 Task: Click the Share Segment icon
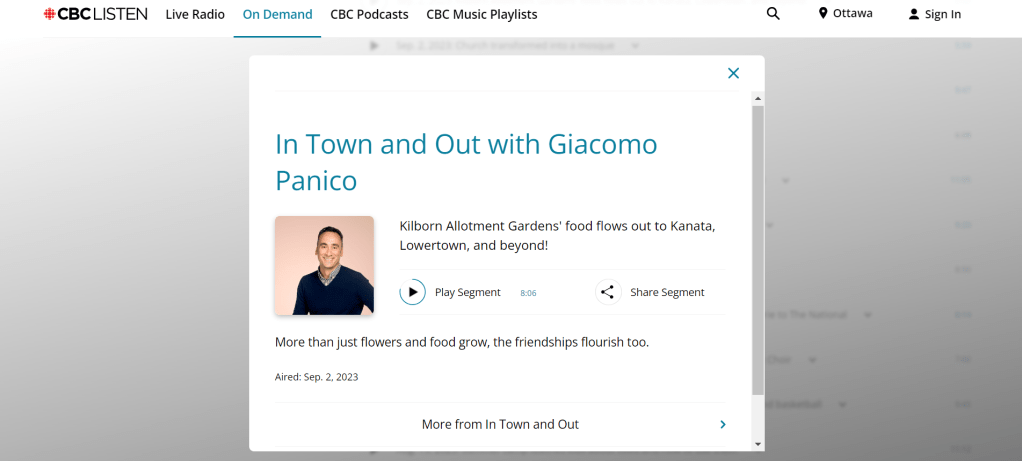tap(607, 292)
